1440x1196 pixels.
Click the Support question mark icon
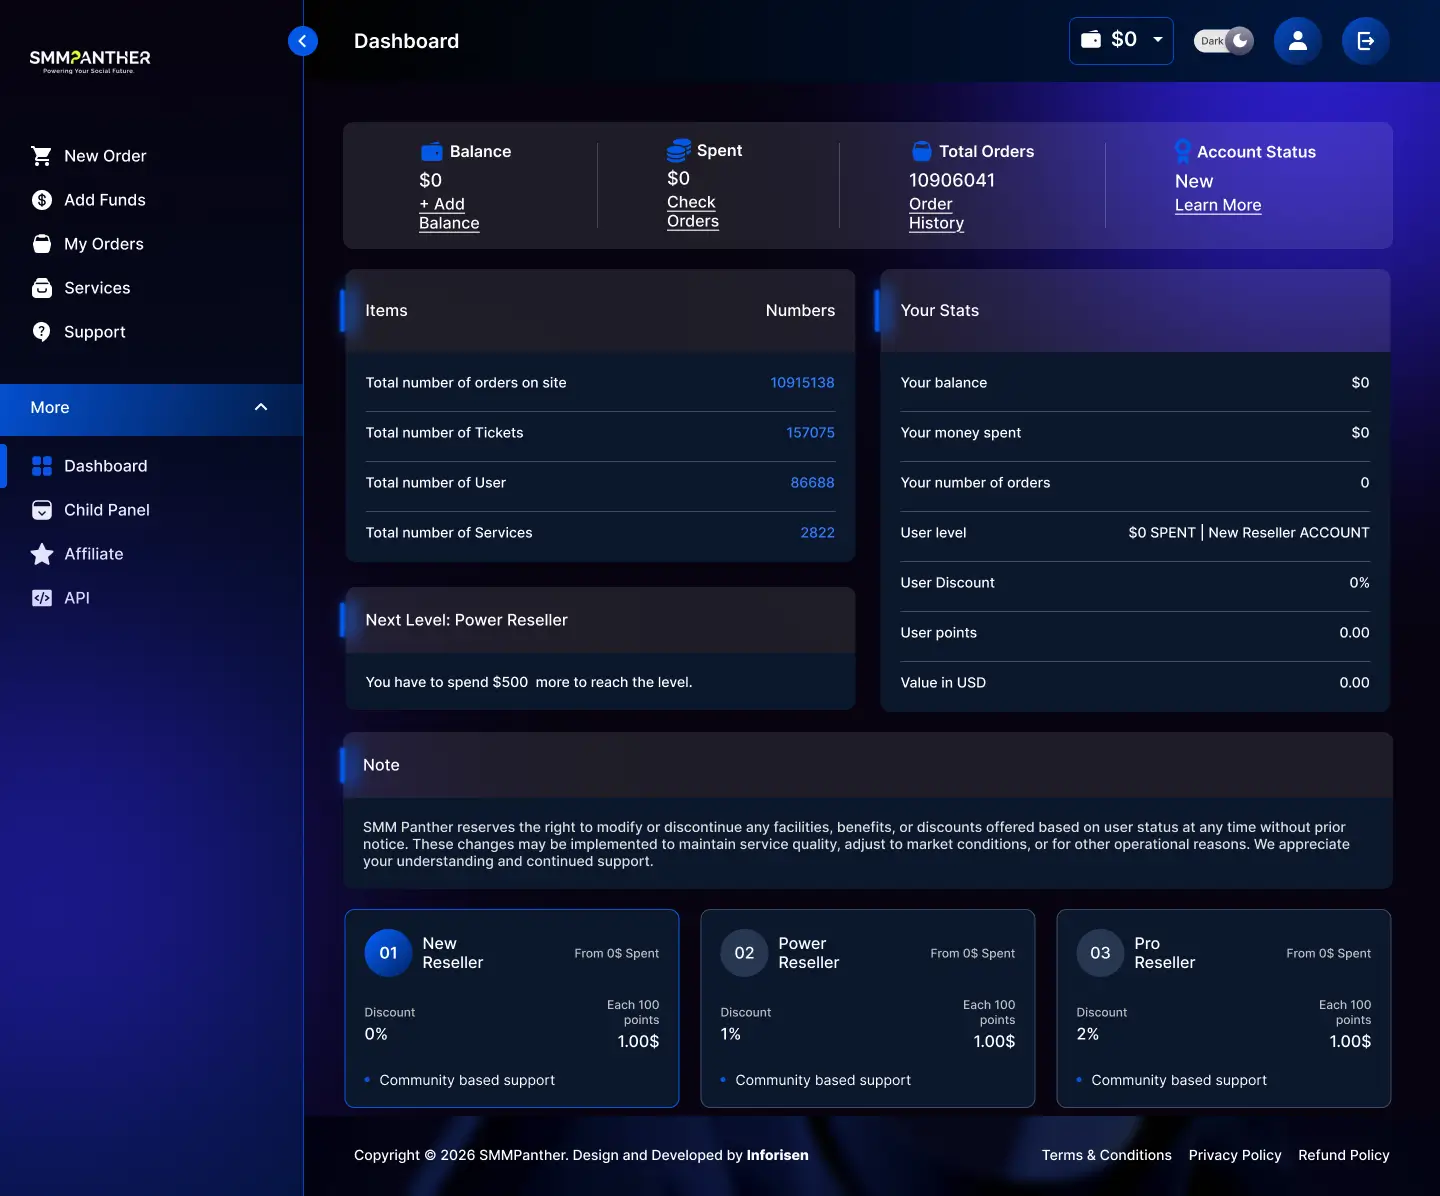(x=41, y=332)
